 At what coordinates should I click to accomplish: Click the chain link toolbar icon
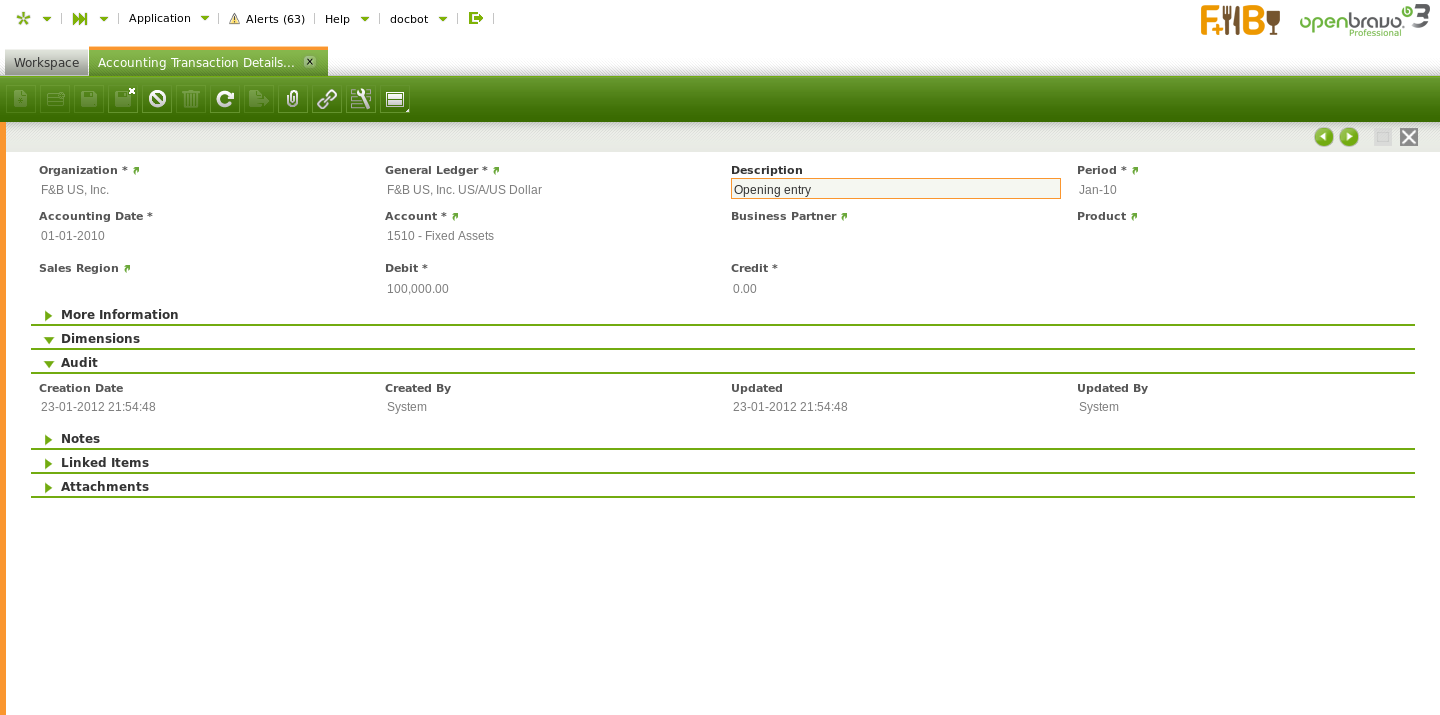coord(327,99)
